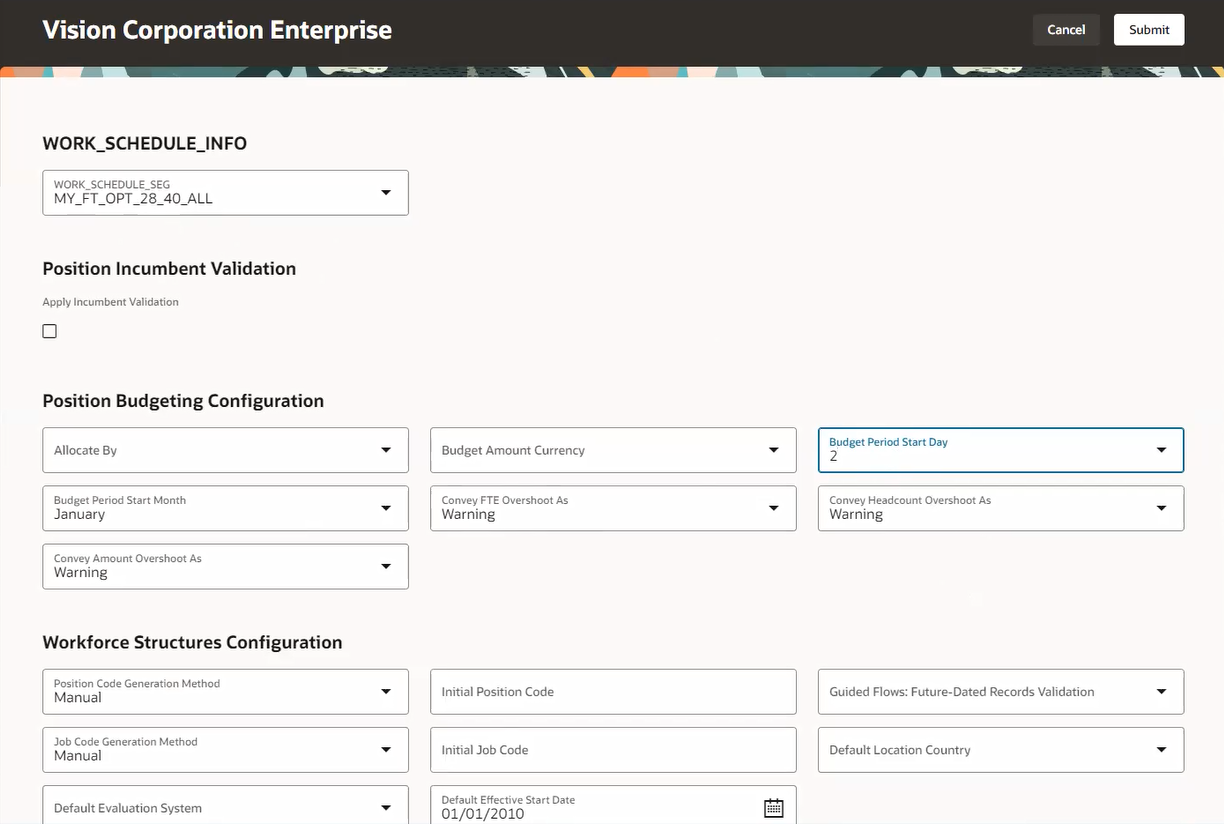Open Default Evaluation System dropdown
This screenshot has width=1224, height=824.
386,808
